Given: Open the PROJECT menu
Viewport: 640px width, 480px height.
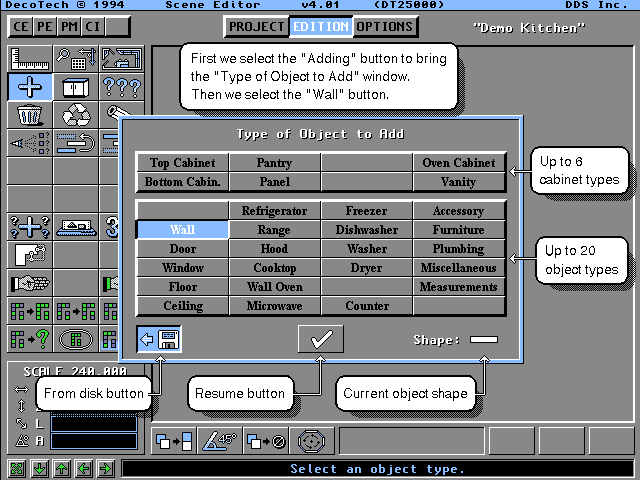Looking at the screenshot, I should pyautogui.click(x=256, y=27).
